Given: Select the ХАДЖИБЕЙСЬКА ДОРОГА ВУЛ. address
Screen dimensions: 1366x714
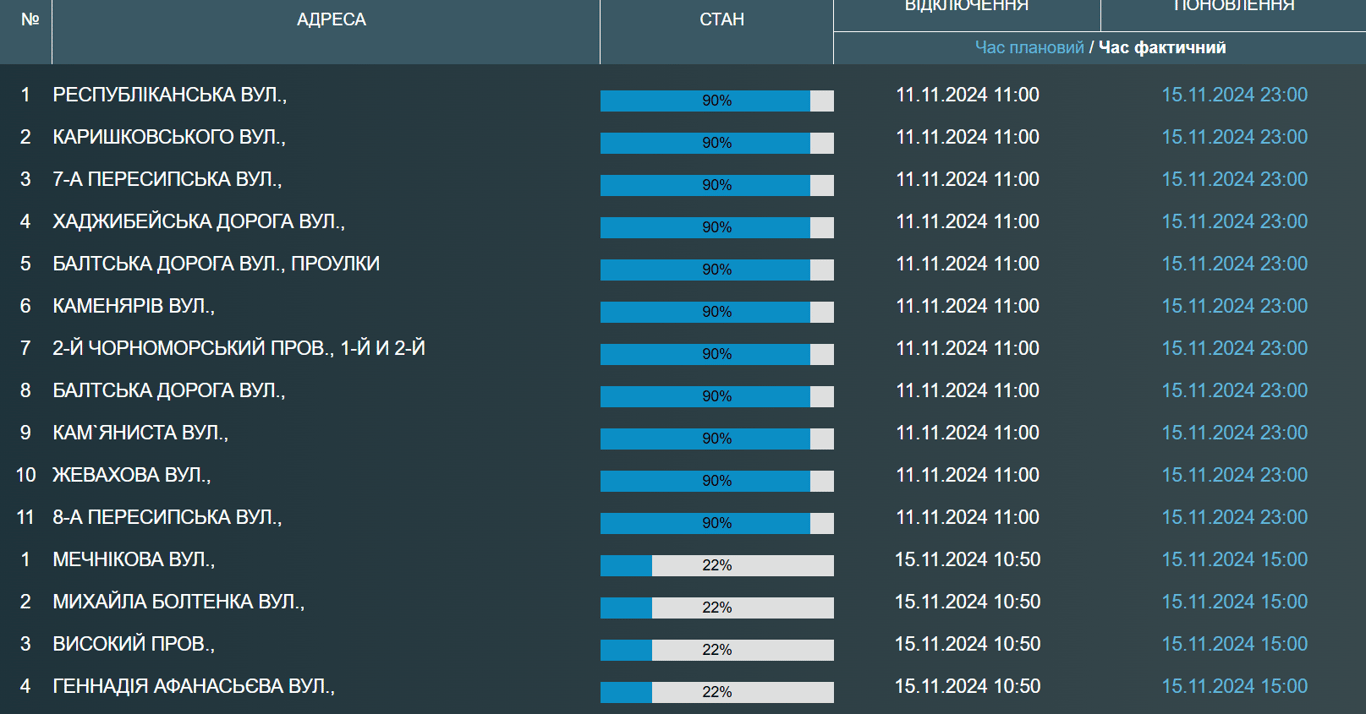Looking at the screenshot, I should point(198,222).
